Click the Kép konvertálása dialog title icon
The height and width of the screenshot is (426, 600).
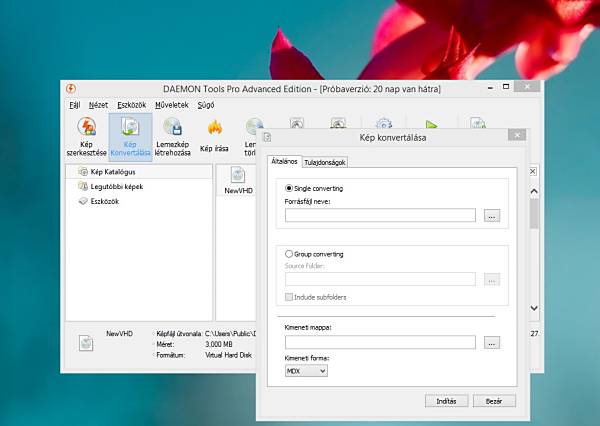pos(267,137)
